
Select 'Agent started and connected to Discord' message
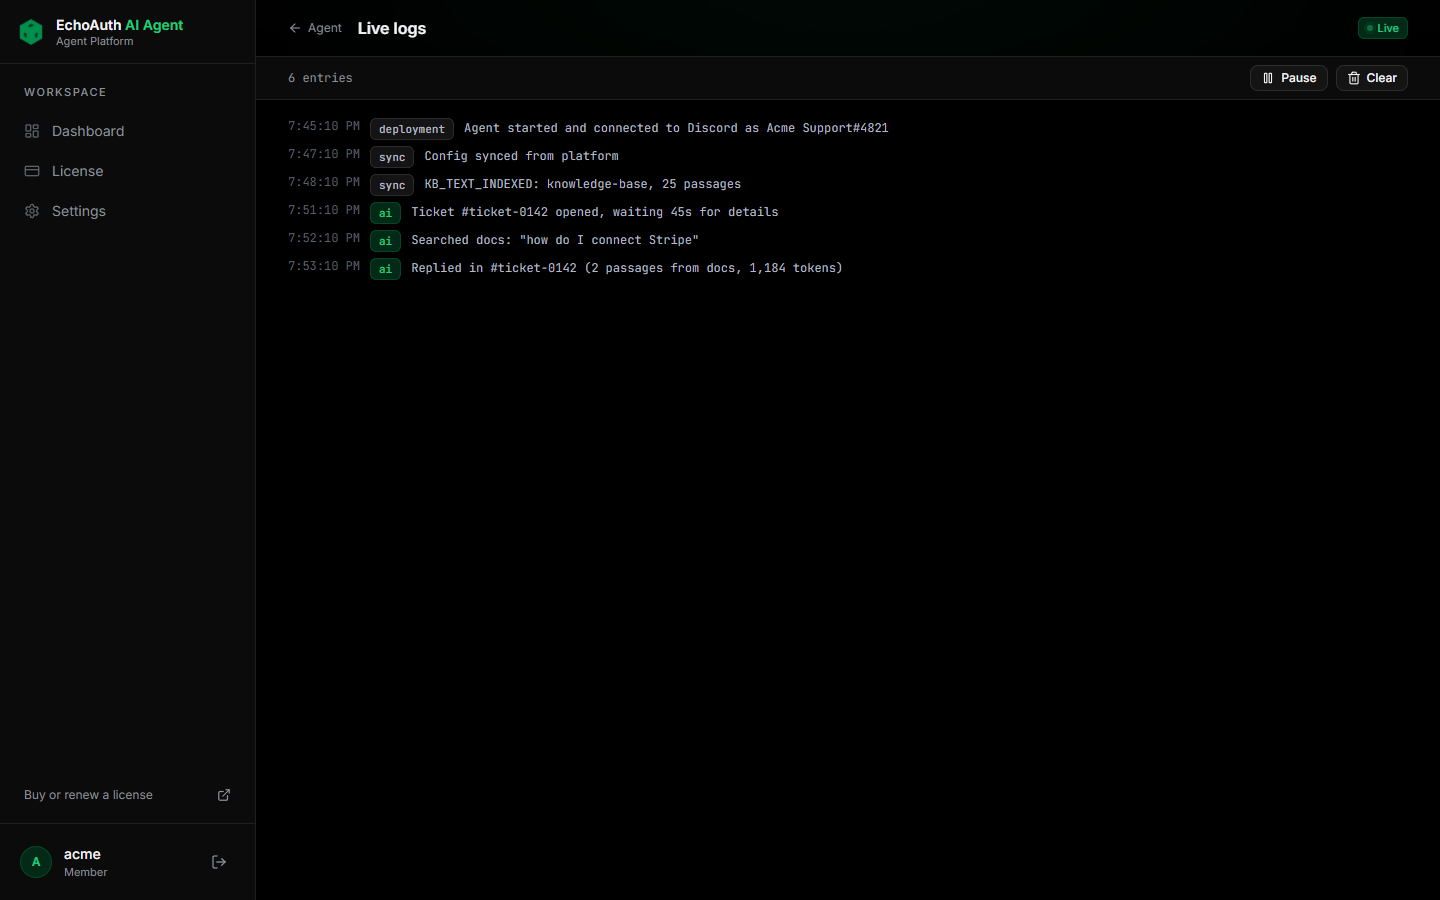point(676,128)
